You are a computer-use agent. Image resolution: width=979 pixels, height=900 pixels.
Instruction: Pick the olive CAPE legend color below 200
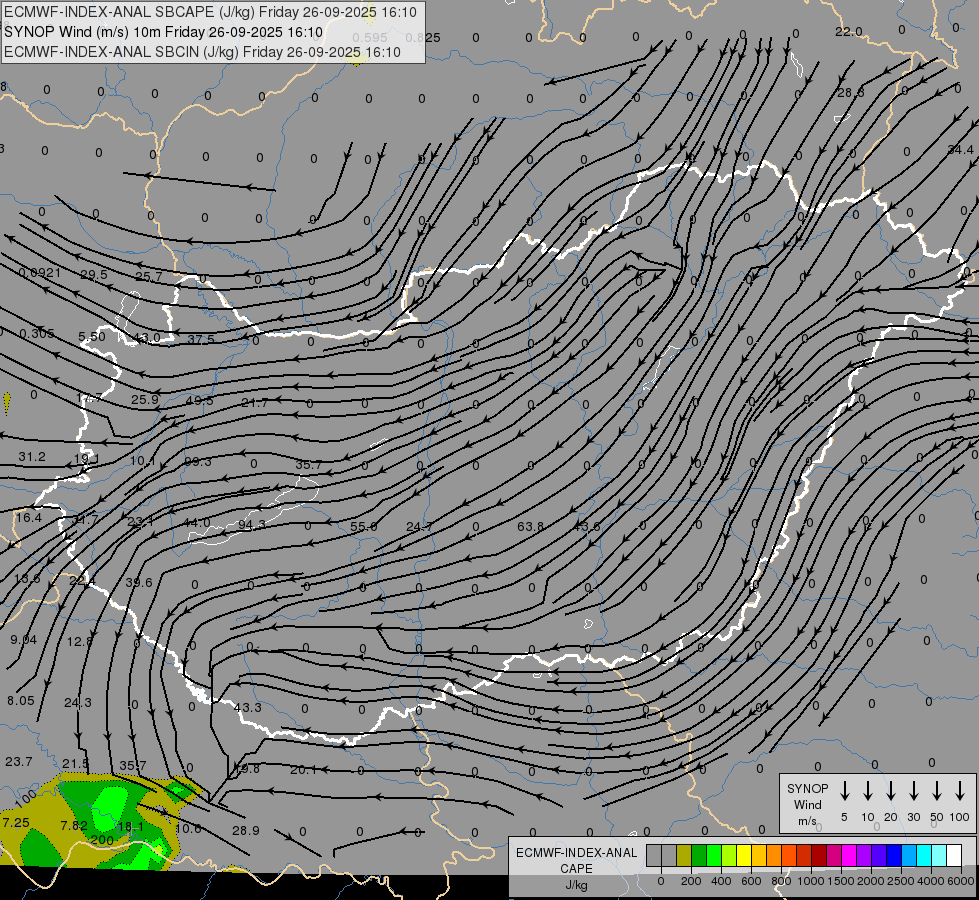(684, 856)
